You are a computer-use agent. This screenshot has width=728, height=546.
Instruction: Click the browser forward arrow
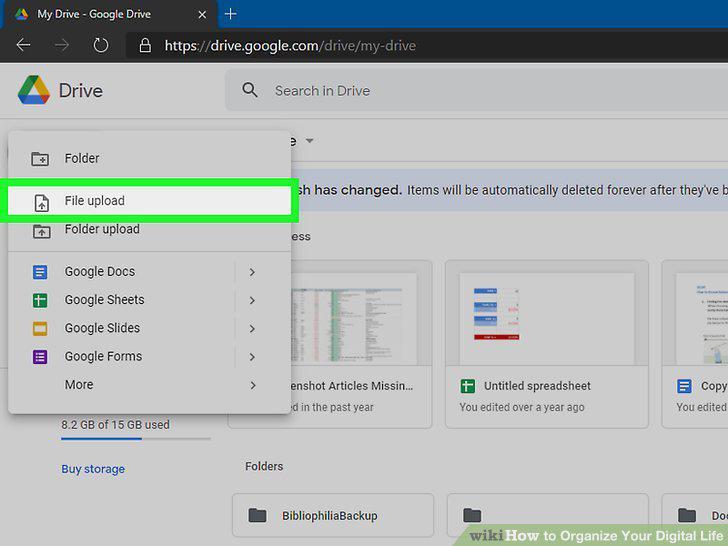(x=62, y=45)
